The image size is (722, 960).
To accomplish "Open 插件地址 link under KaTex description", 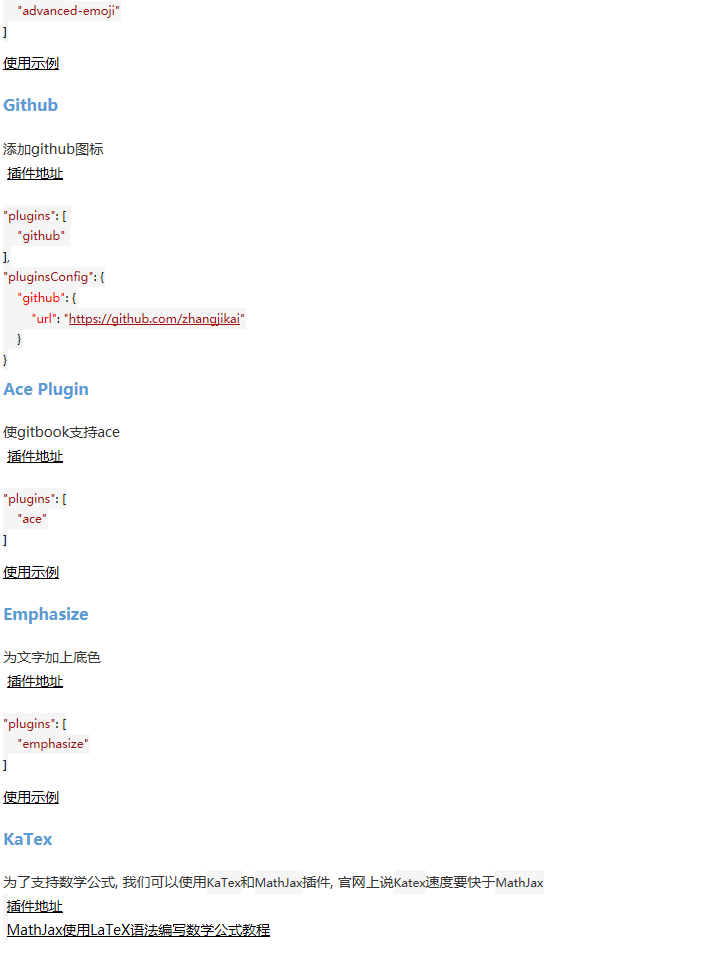I will 35,906.
